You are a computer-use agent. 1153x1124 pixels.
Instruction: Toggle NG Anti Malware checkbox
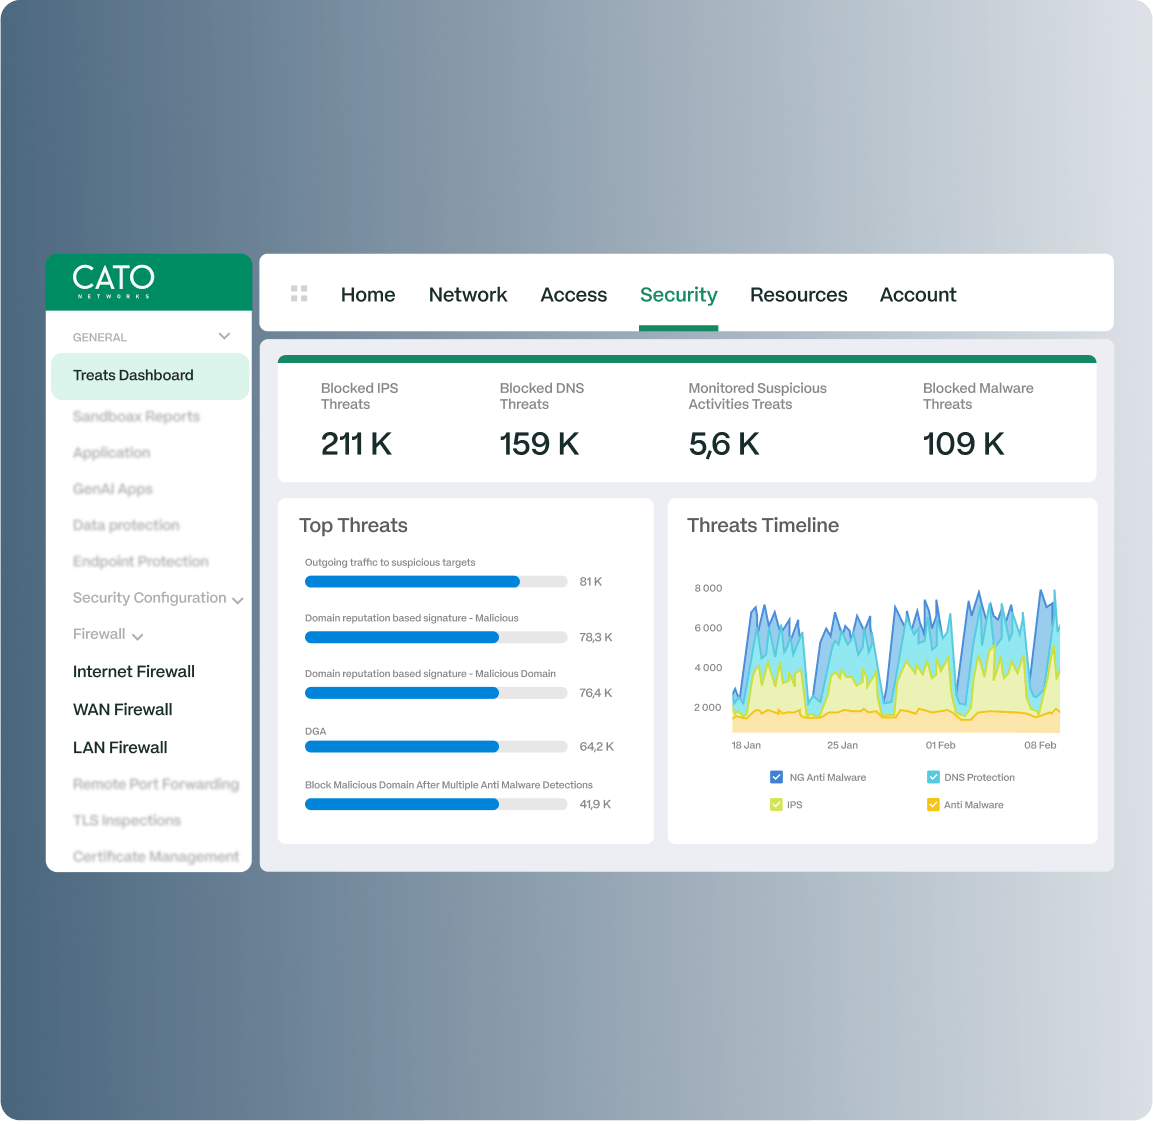coord(777,777)
